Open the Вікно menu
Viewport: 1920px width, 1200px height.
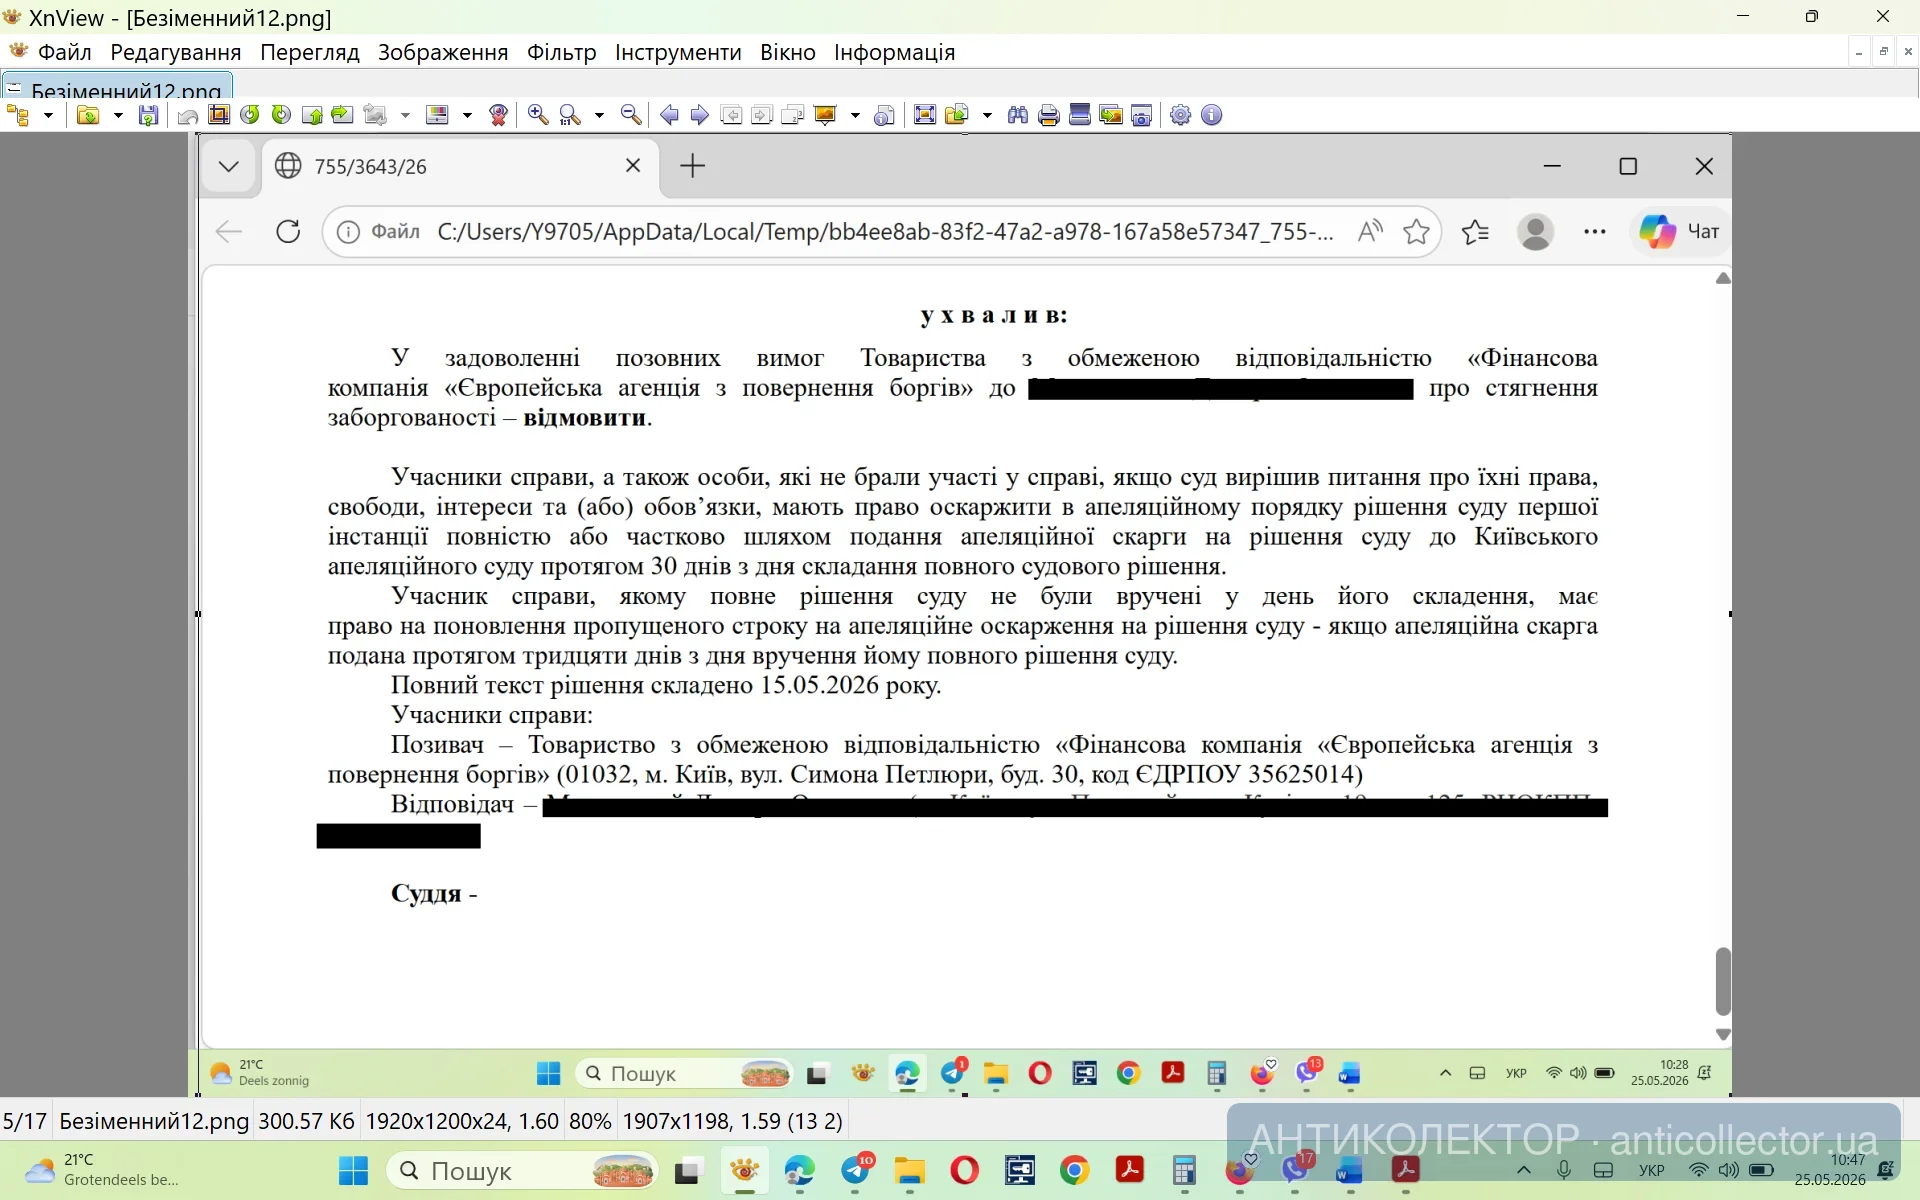(788, 52)
